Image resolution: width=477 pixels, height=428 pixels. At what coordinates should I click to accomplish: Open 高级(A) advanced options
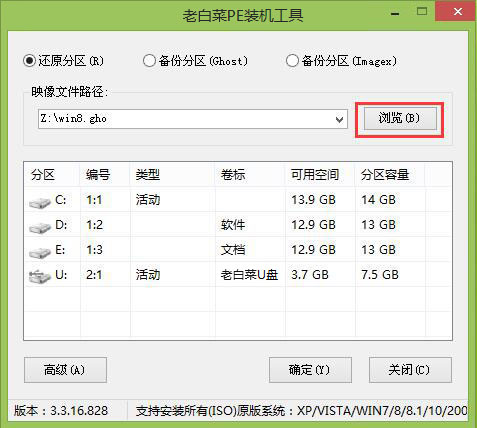point(65,370)
